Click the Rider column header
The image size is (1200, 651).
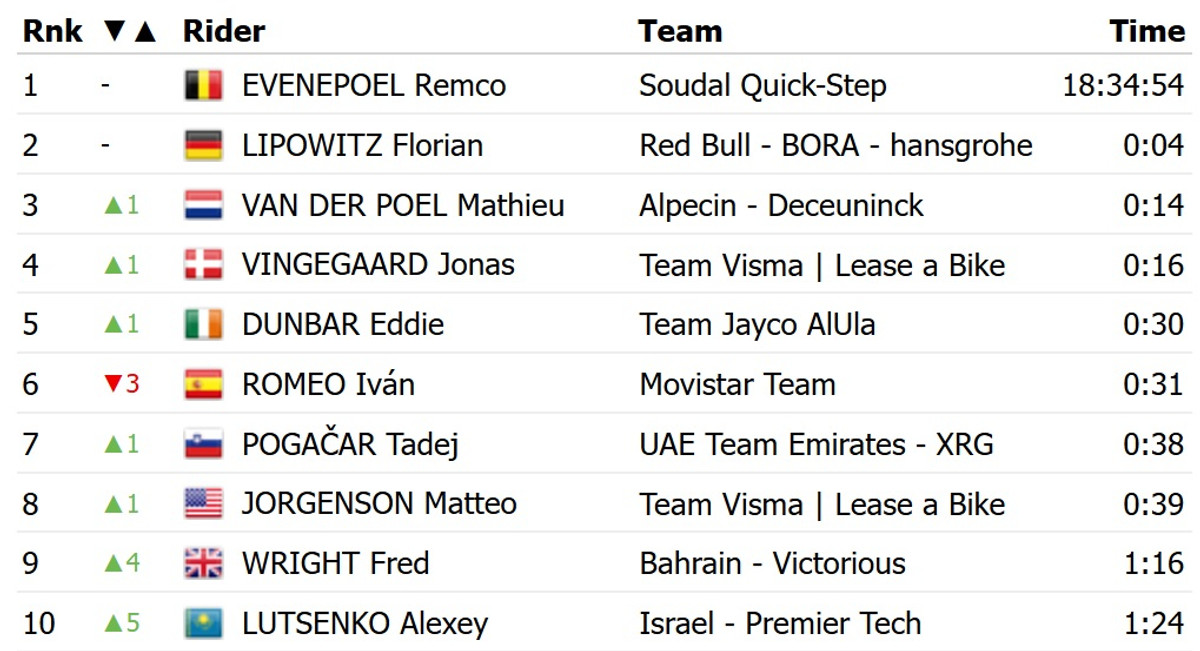pos(224,31)
